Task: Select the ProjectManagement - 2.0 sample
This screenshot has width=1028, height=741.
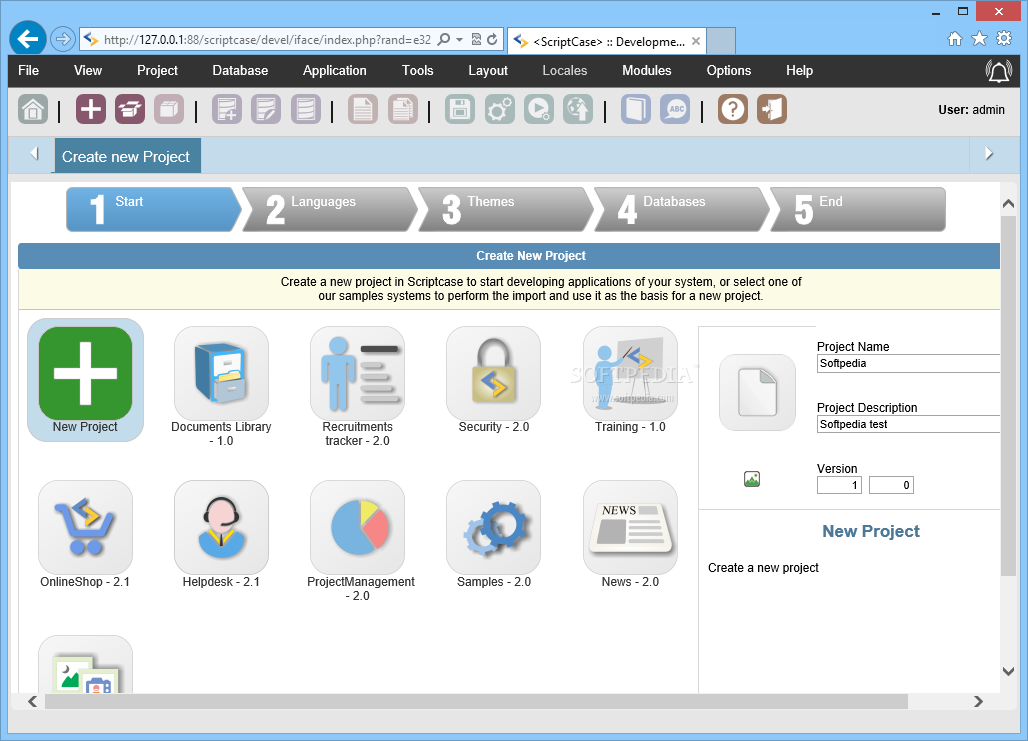Action: pos(357,528)
